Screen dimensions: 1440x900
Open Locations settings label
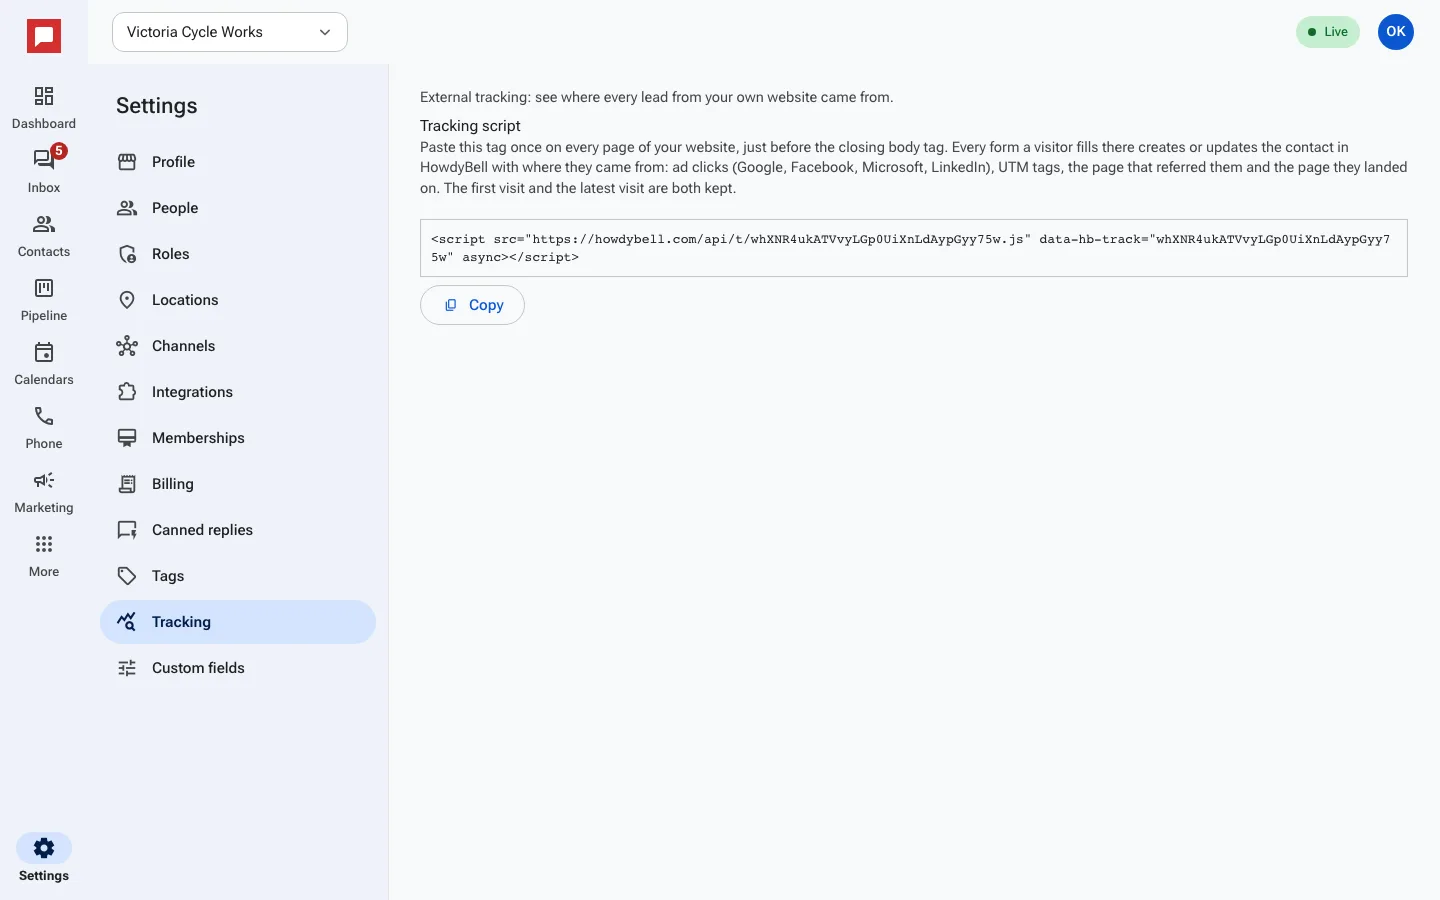pyautogui.click(x=185, y=300)
